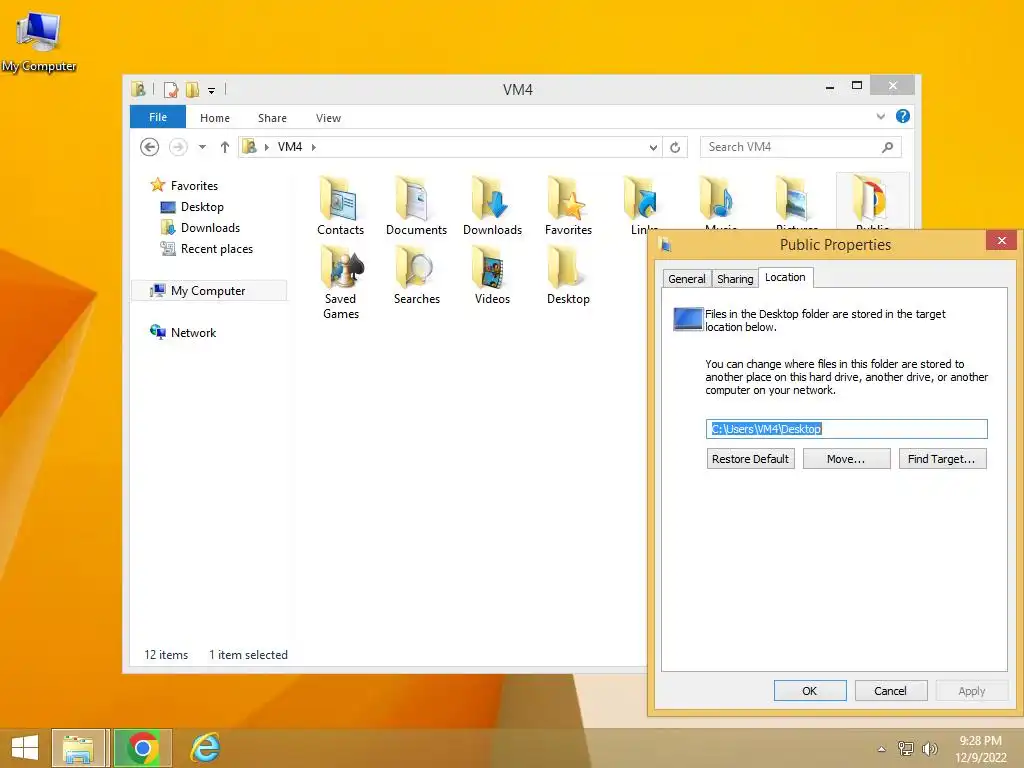
Task: Select the Videos folder
Action: pos(492,275)
